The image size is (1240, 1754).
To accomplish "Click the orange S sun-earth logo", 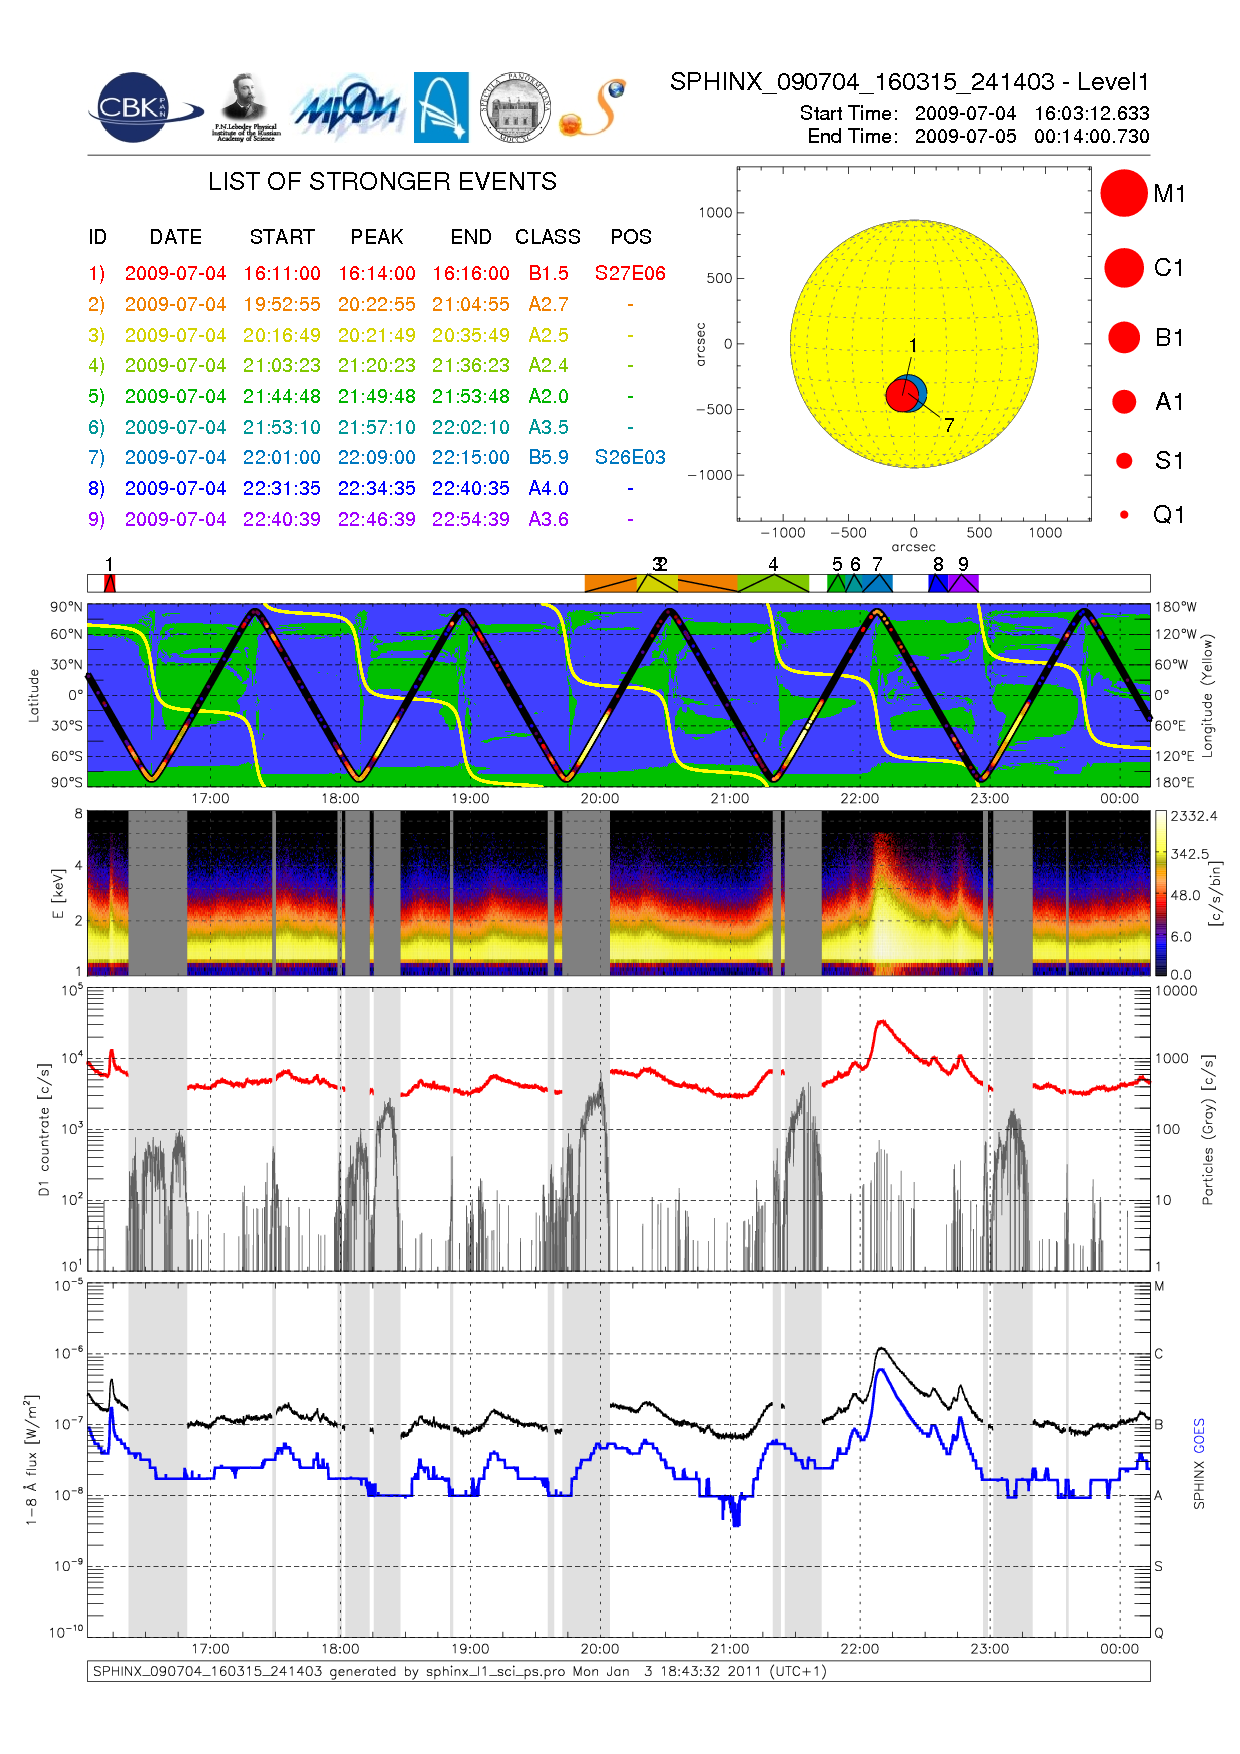I will [593, 109].
